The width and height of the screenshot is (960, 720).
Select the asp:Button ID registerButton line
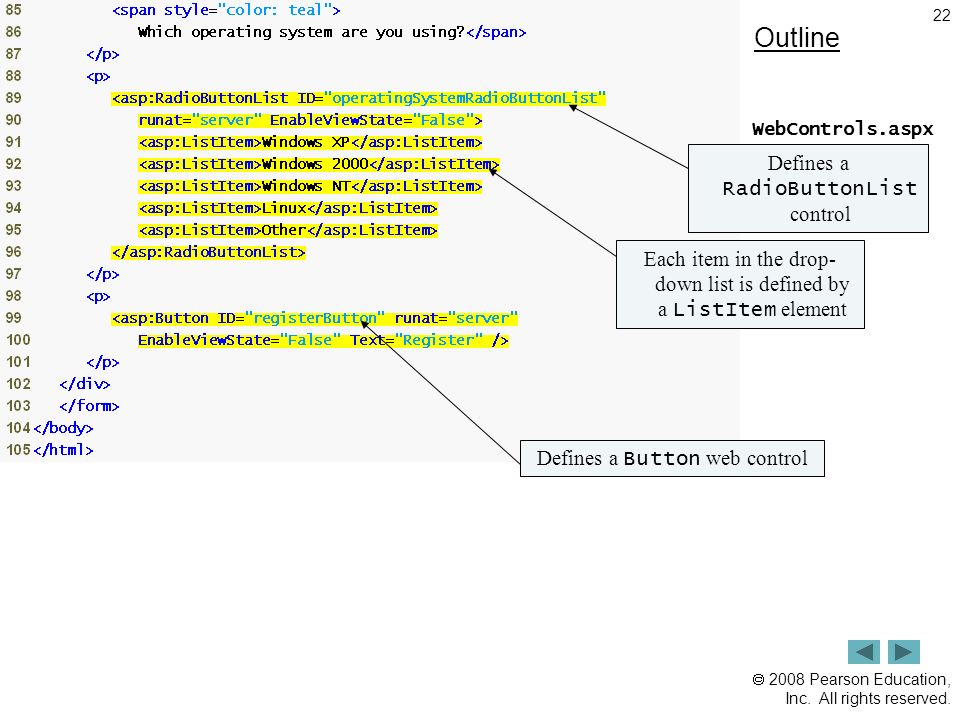coord(315,318)
